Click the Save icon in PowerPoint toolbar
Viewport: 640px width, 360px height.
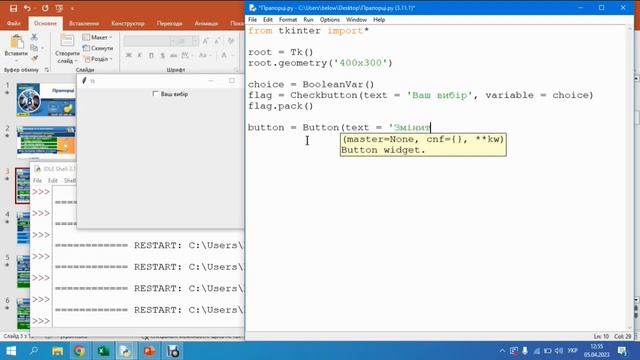click(x=13, y=8)
